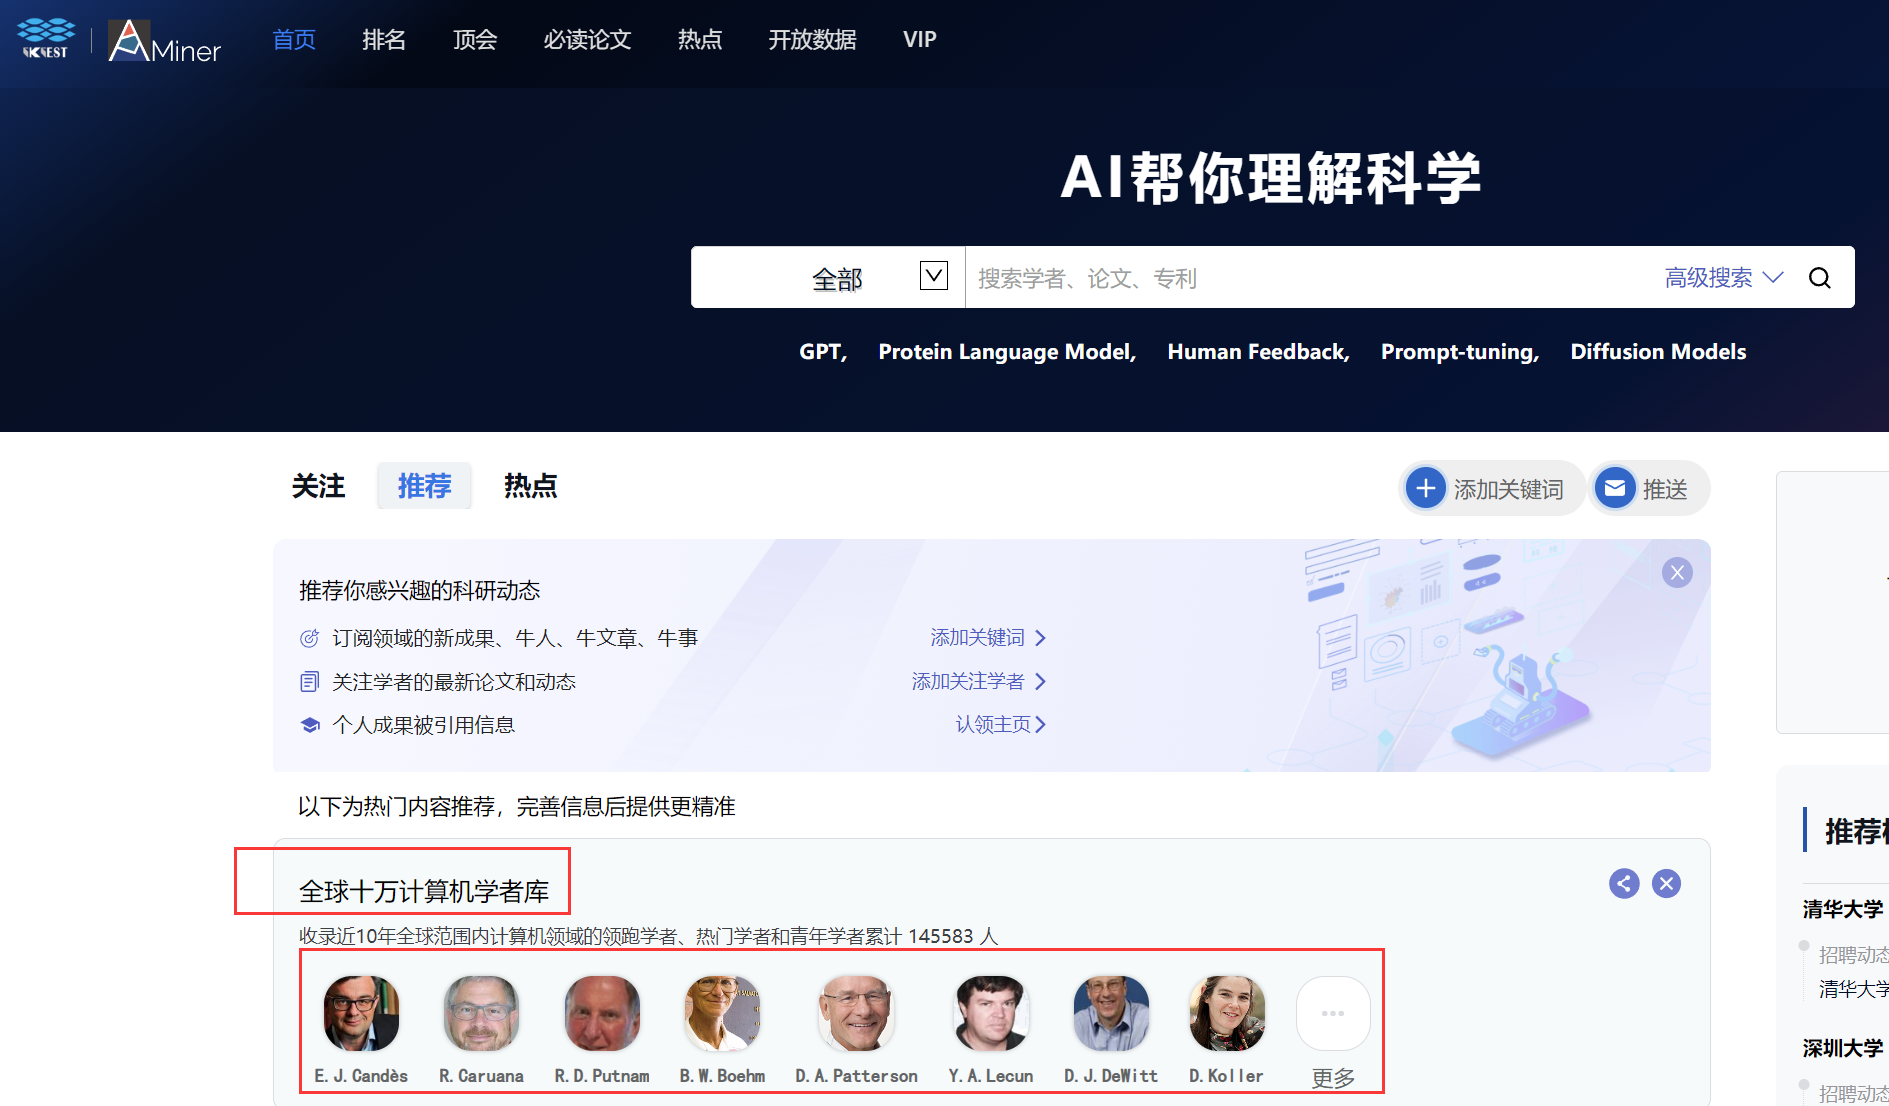This screenshot has height=1106, width=1889.
Task: Click the search magnifier icon
Action: (x=1820, y=277)
